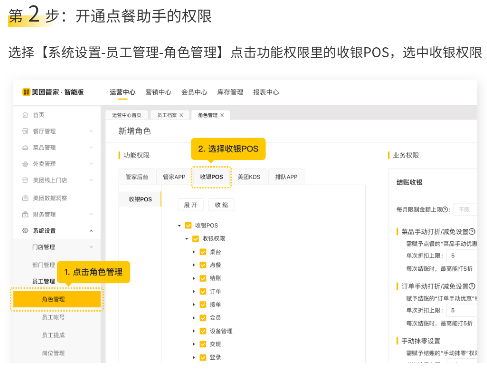
Task: Close the 角色管理 page tab
Action: (x=222, y=115)
